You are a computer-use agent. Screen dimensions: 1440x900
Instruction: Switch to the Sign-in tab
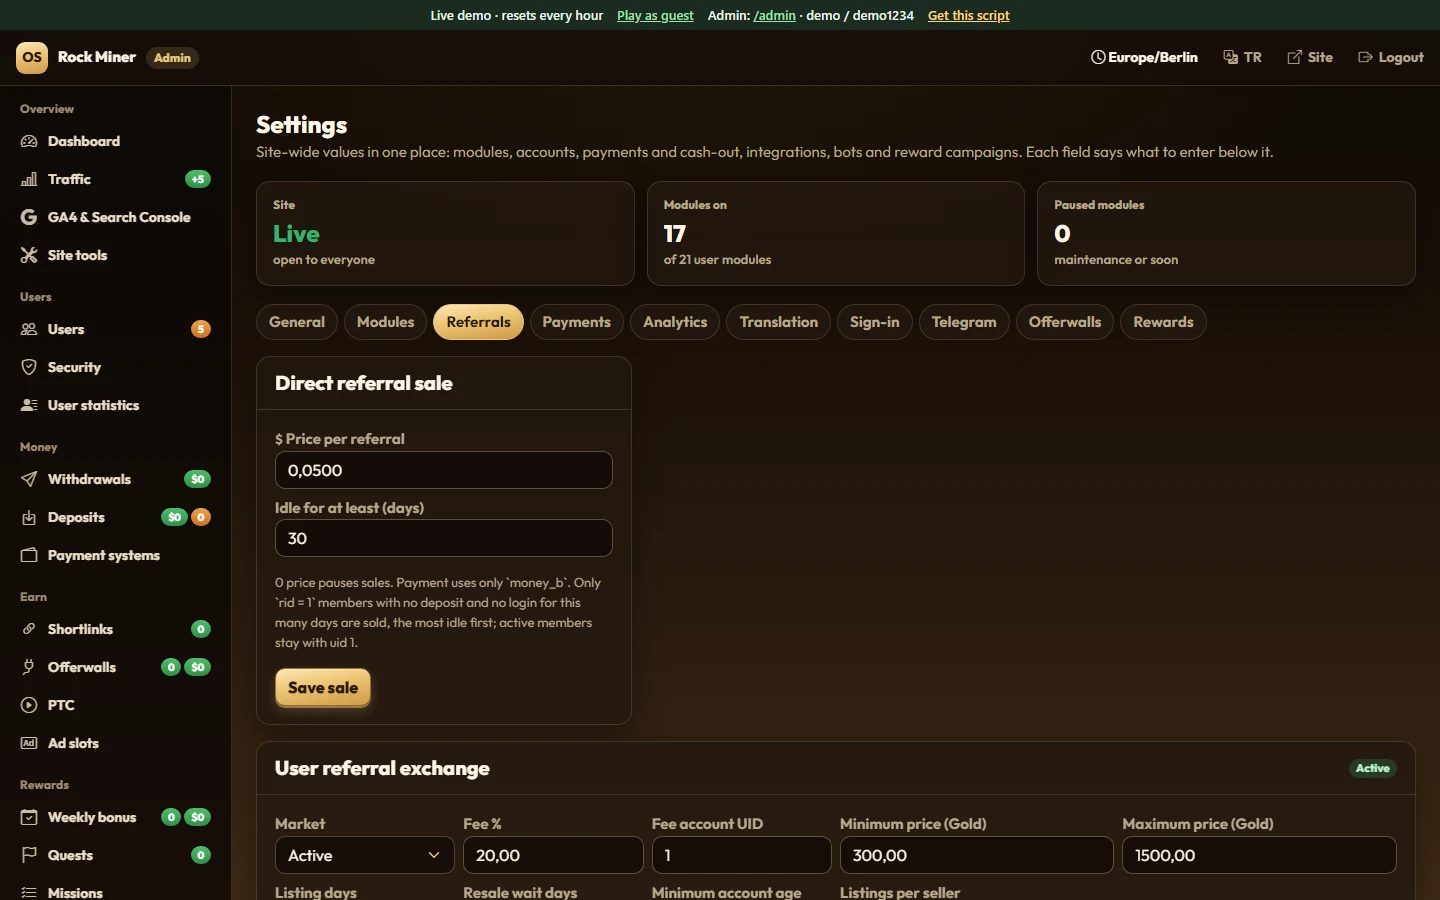click(875, 322)
